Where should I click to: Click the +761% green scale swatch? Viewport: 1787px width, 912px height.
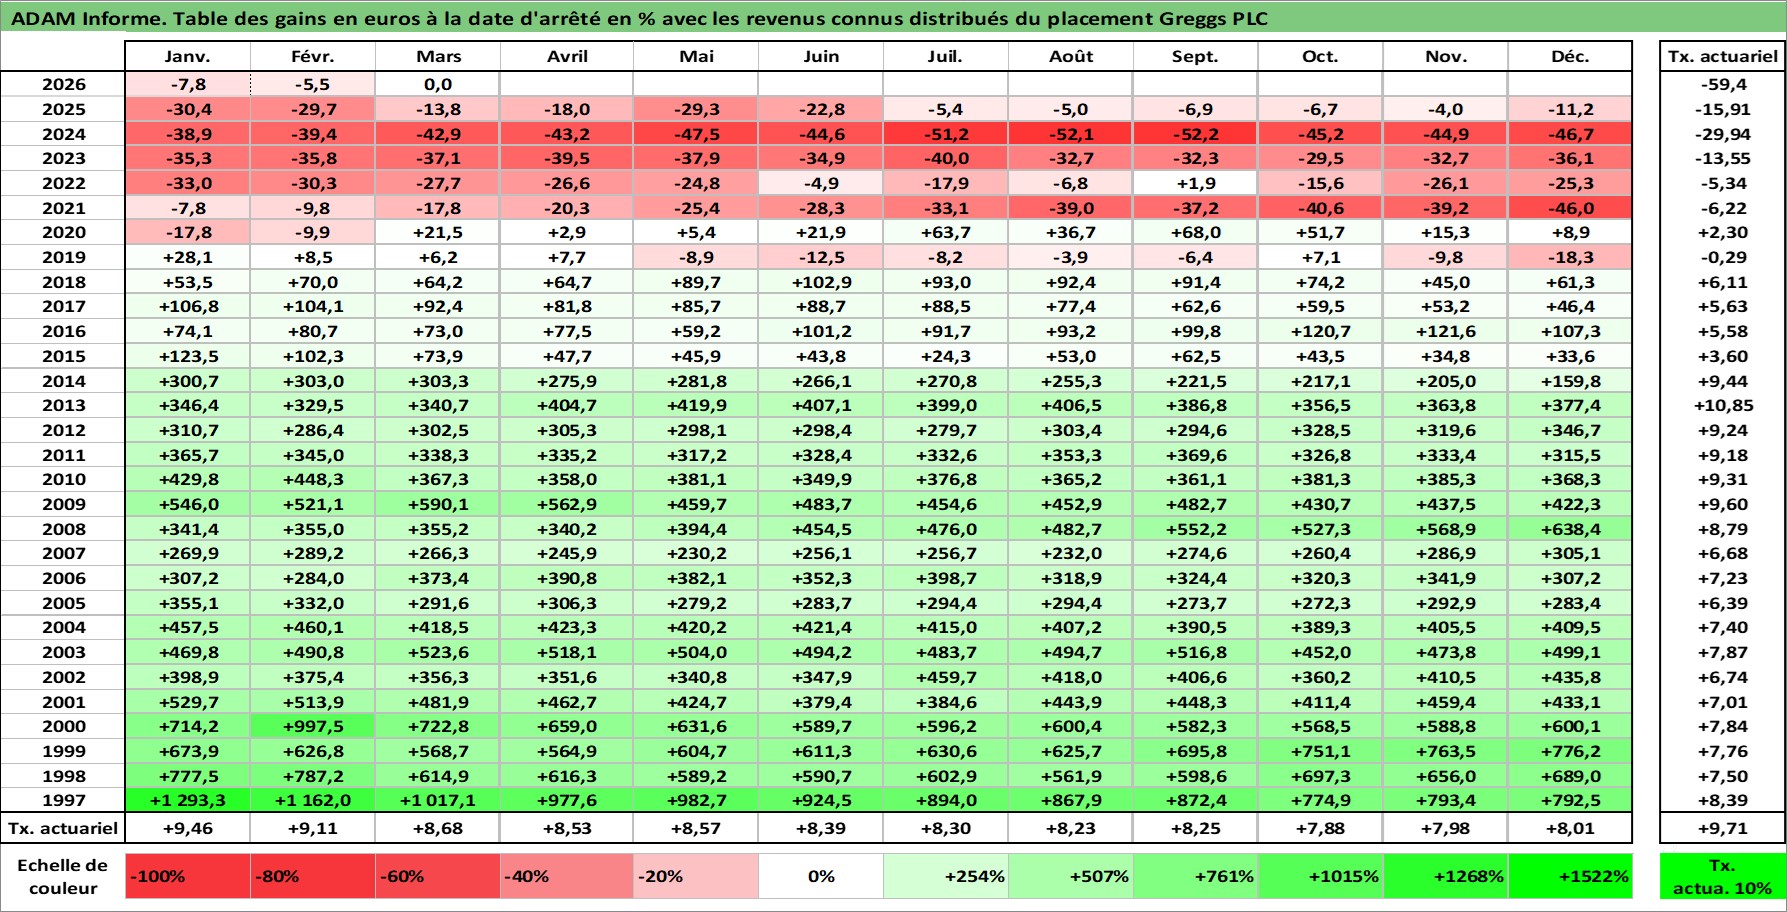tap(1196, 876)
